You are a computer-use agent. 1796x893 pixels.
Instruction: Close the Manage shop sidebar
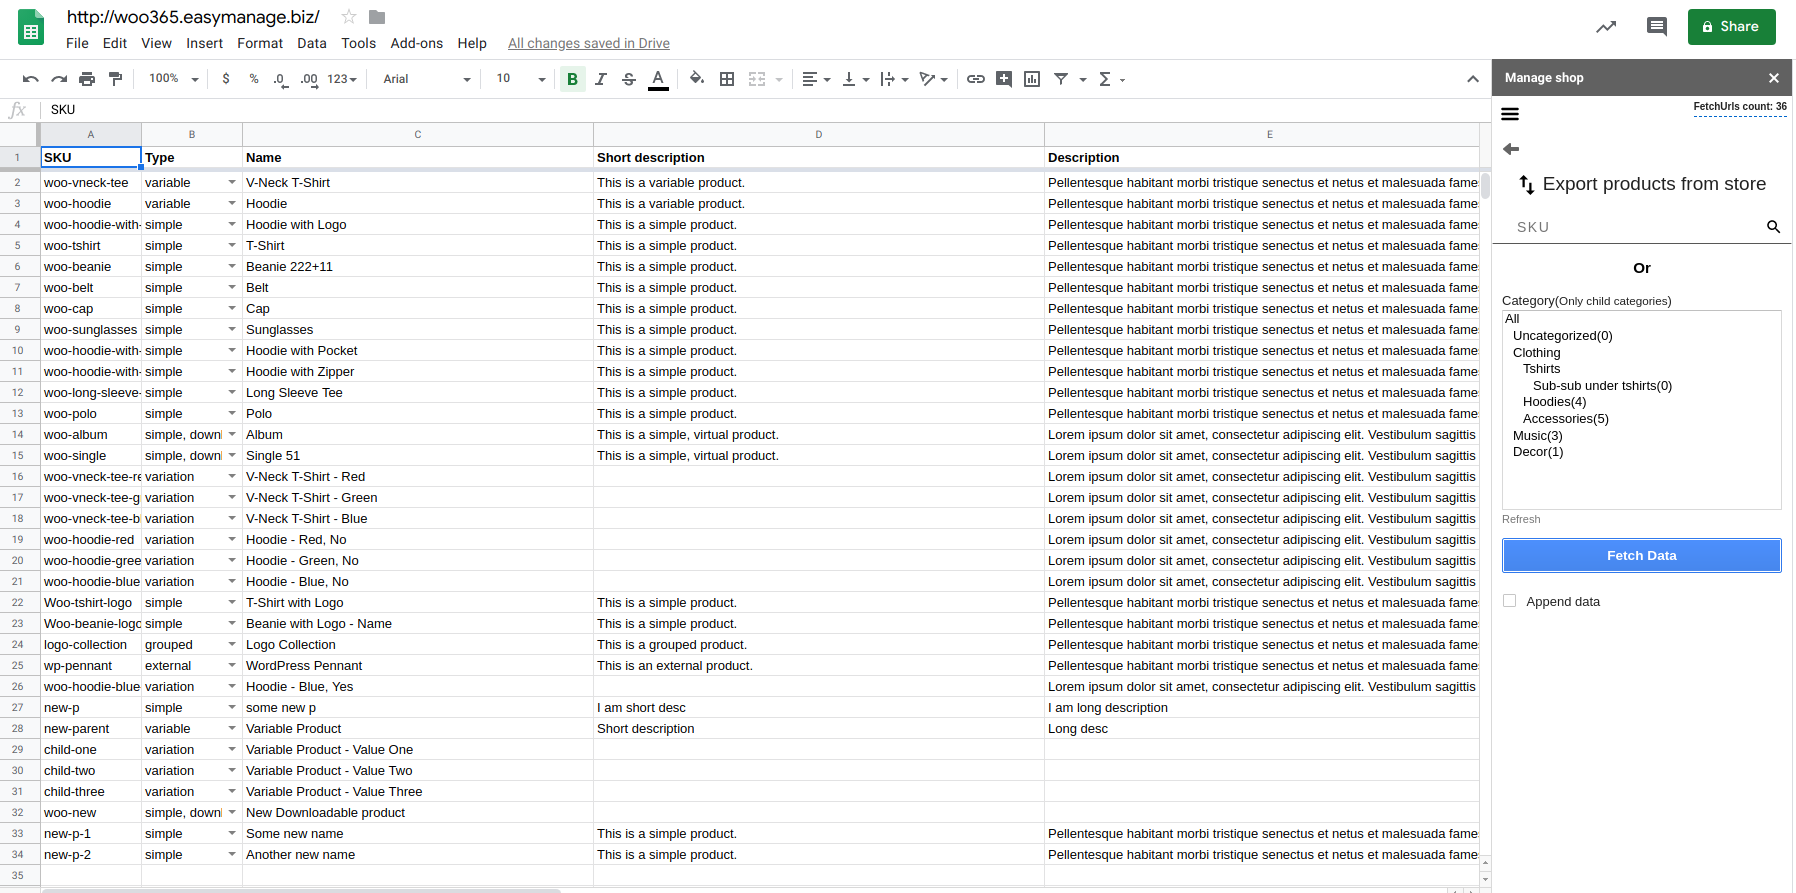pos(1773,78)
